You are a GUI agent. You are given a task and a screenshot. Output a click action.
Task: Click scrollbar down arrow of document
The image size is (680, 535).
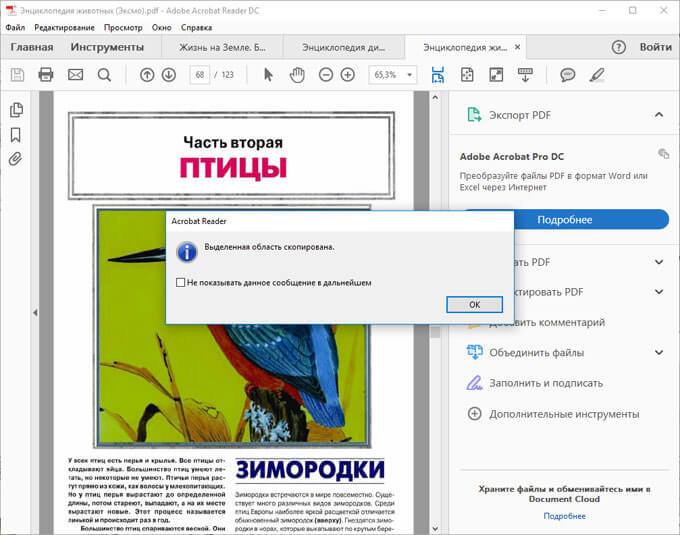click(435, 528)
